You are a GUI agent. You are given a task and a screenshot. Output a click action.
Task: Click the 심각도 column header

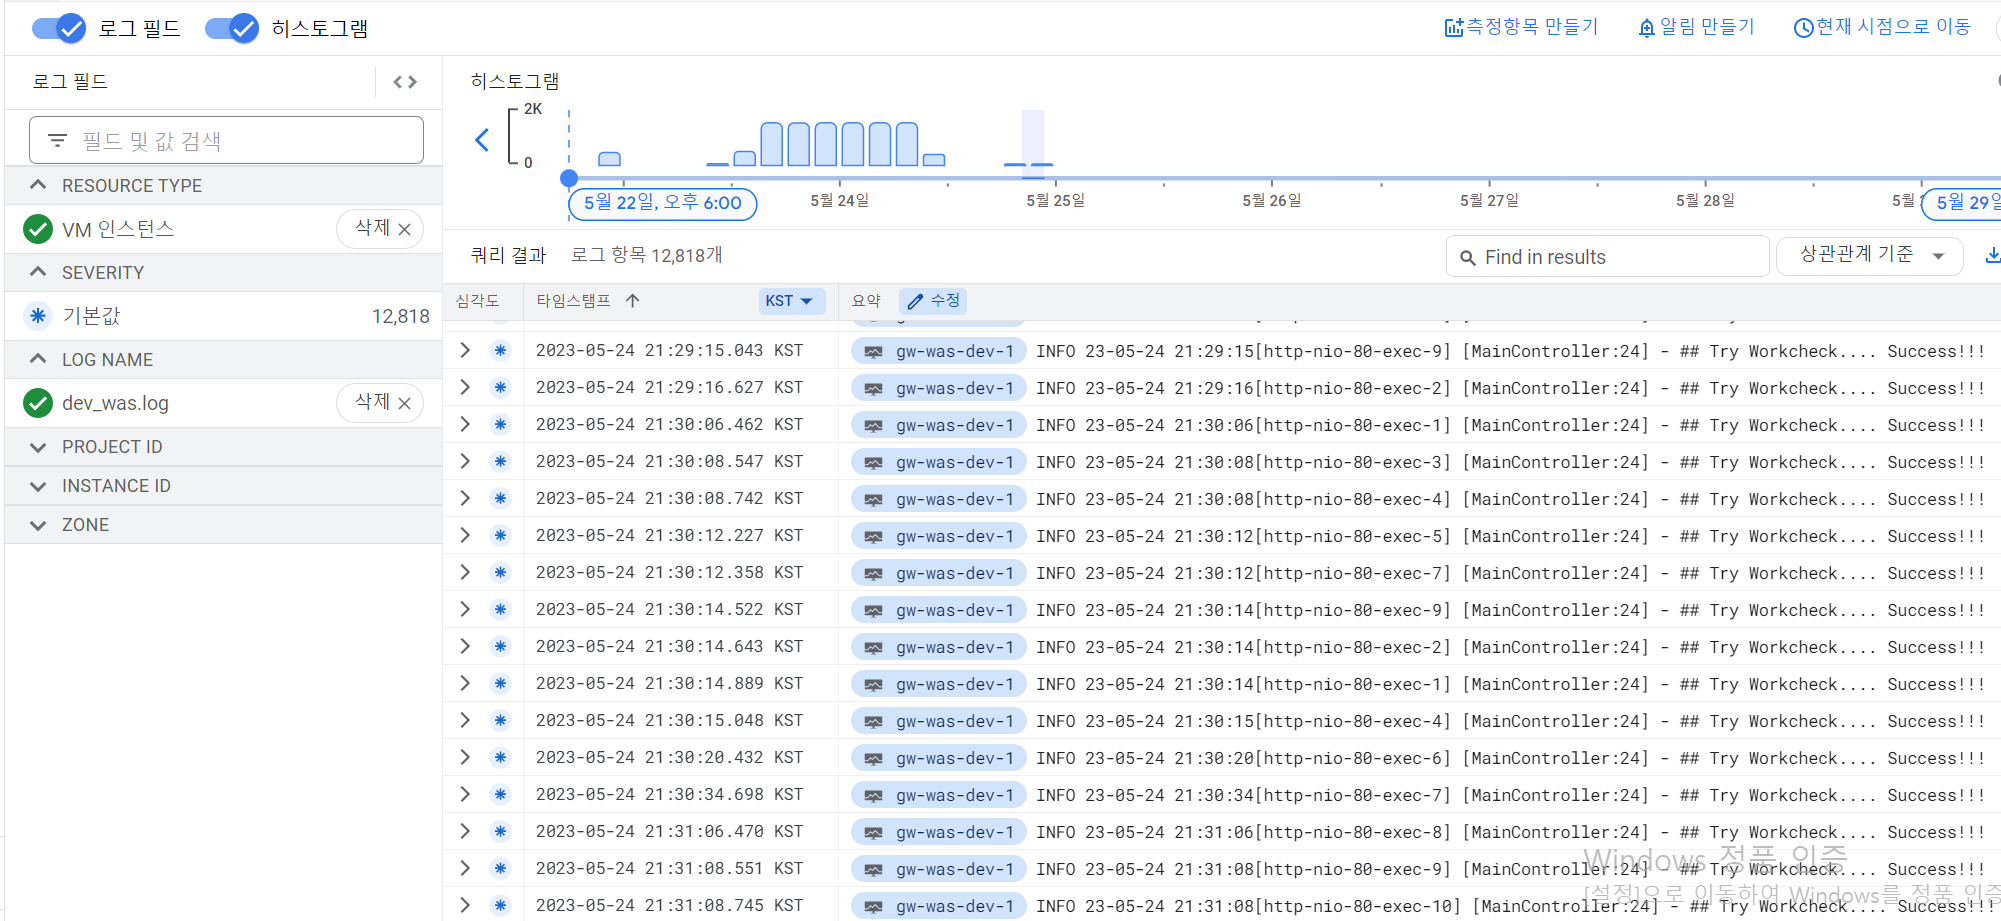click(477, 301)
